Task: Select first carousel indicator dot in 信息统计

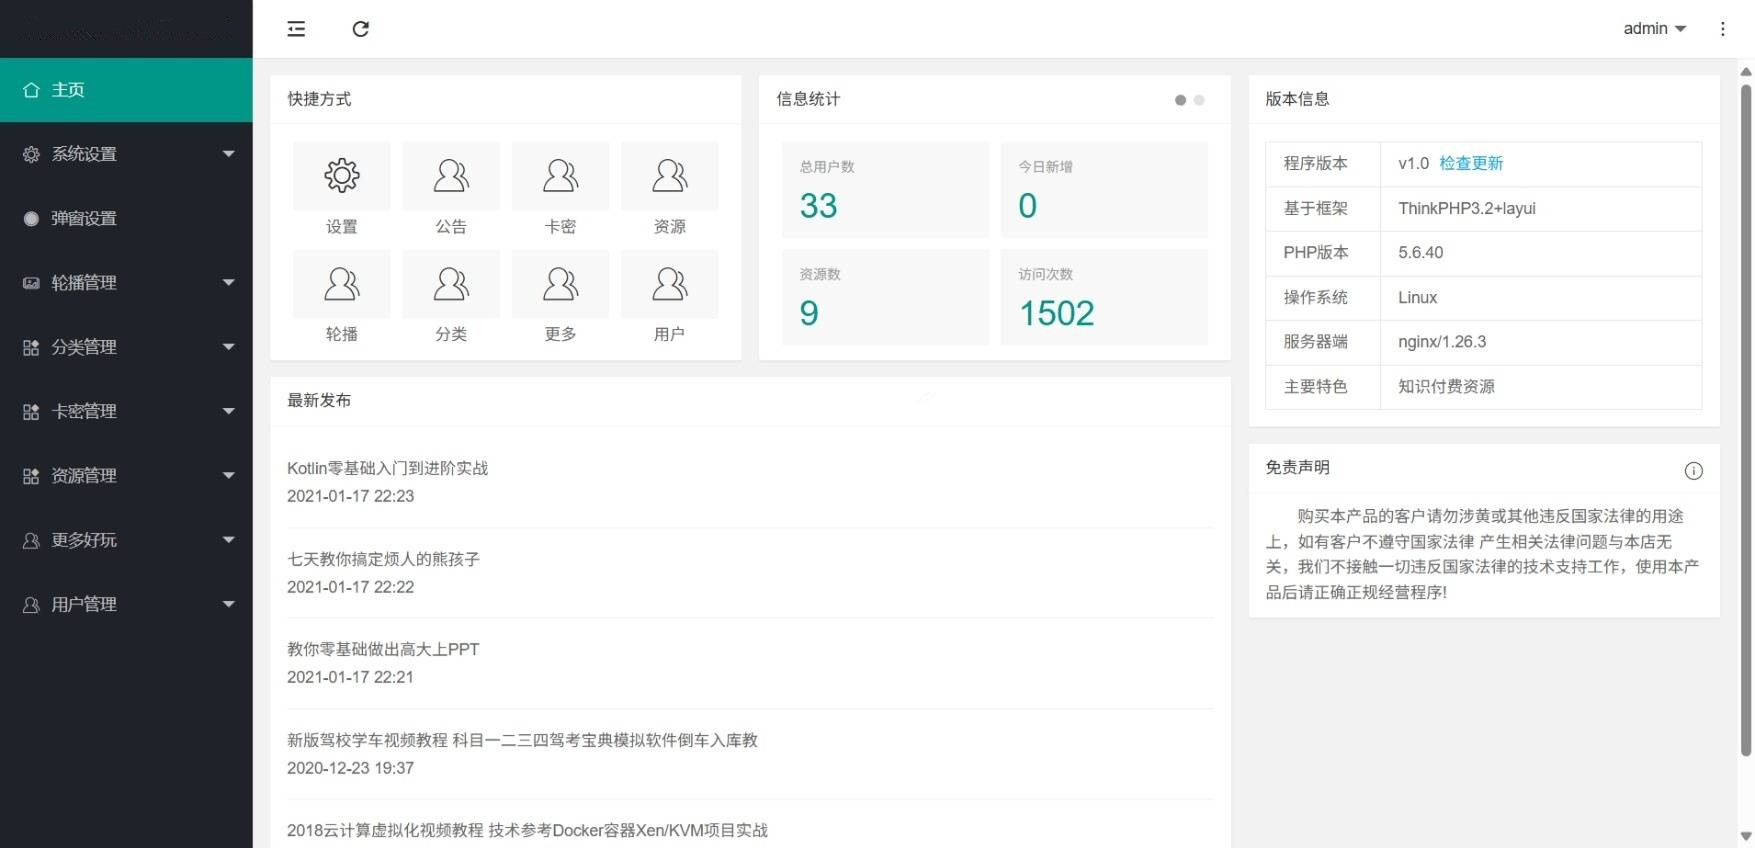Action: click(1180, 100)
